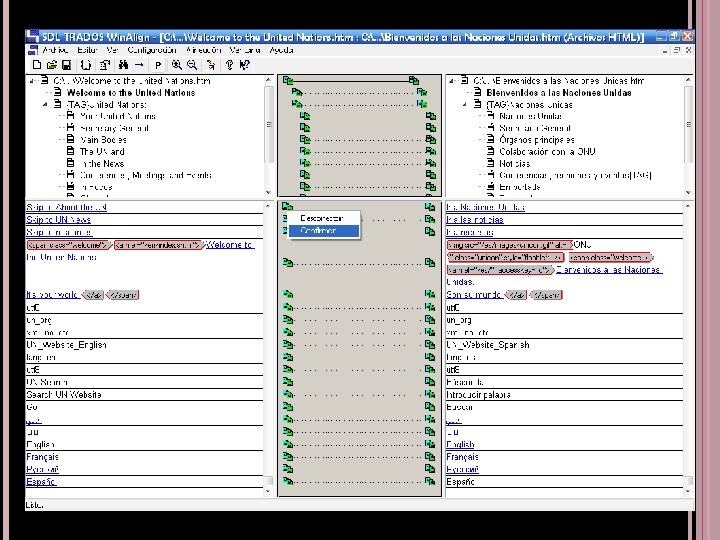Select 'Órganos principales' in the target tree
Image resolution: width=720 pixels, height=540 pixels.
pos(537,140)
